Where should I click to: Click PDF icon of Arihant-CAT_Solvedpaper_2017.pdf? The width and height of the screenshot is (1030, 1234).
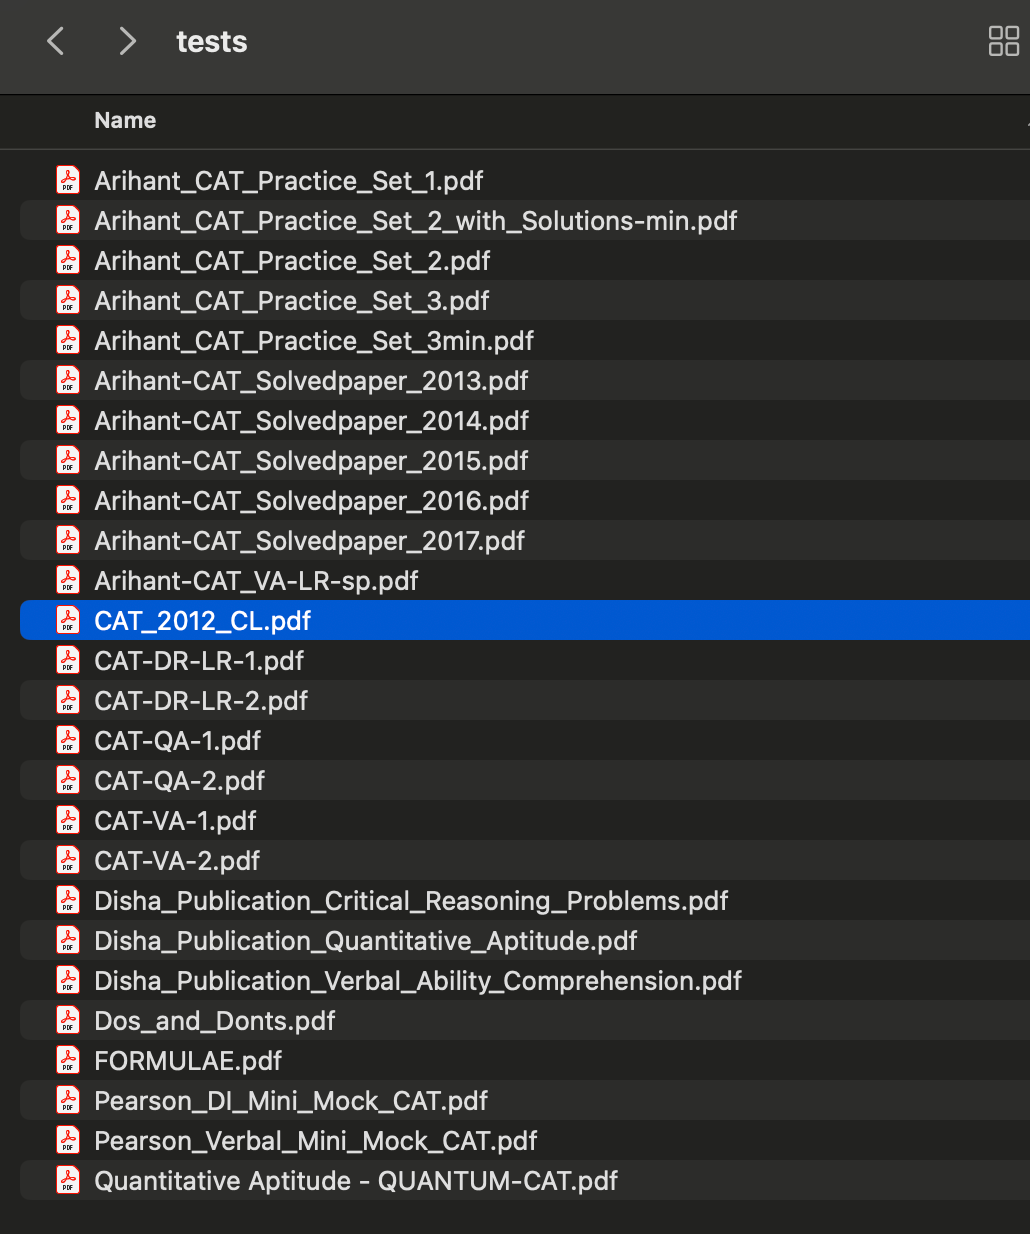click(68, 540)
